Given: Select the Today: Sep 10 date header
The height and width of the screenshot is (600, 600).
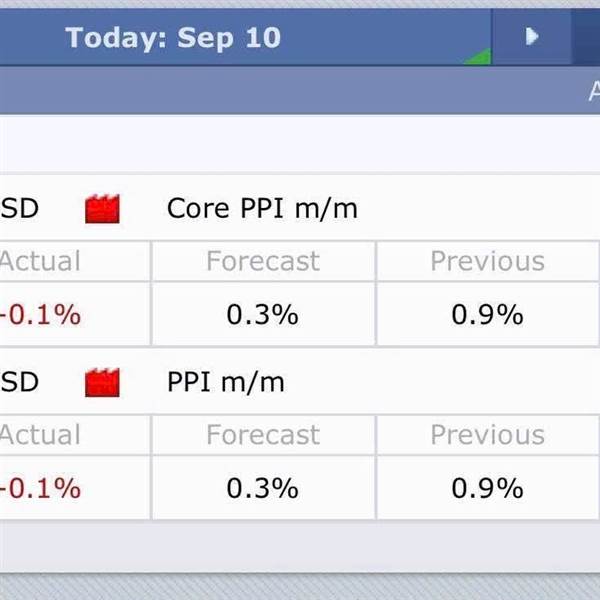Looking at the screenshot, I should click(173, 38).
